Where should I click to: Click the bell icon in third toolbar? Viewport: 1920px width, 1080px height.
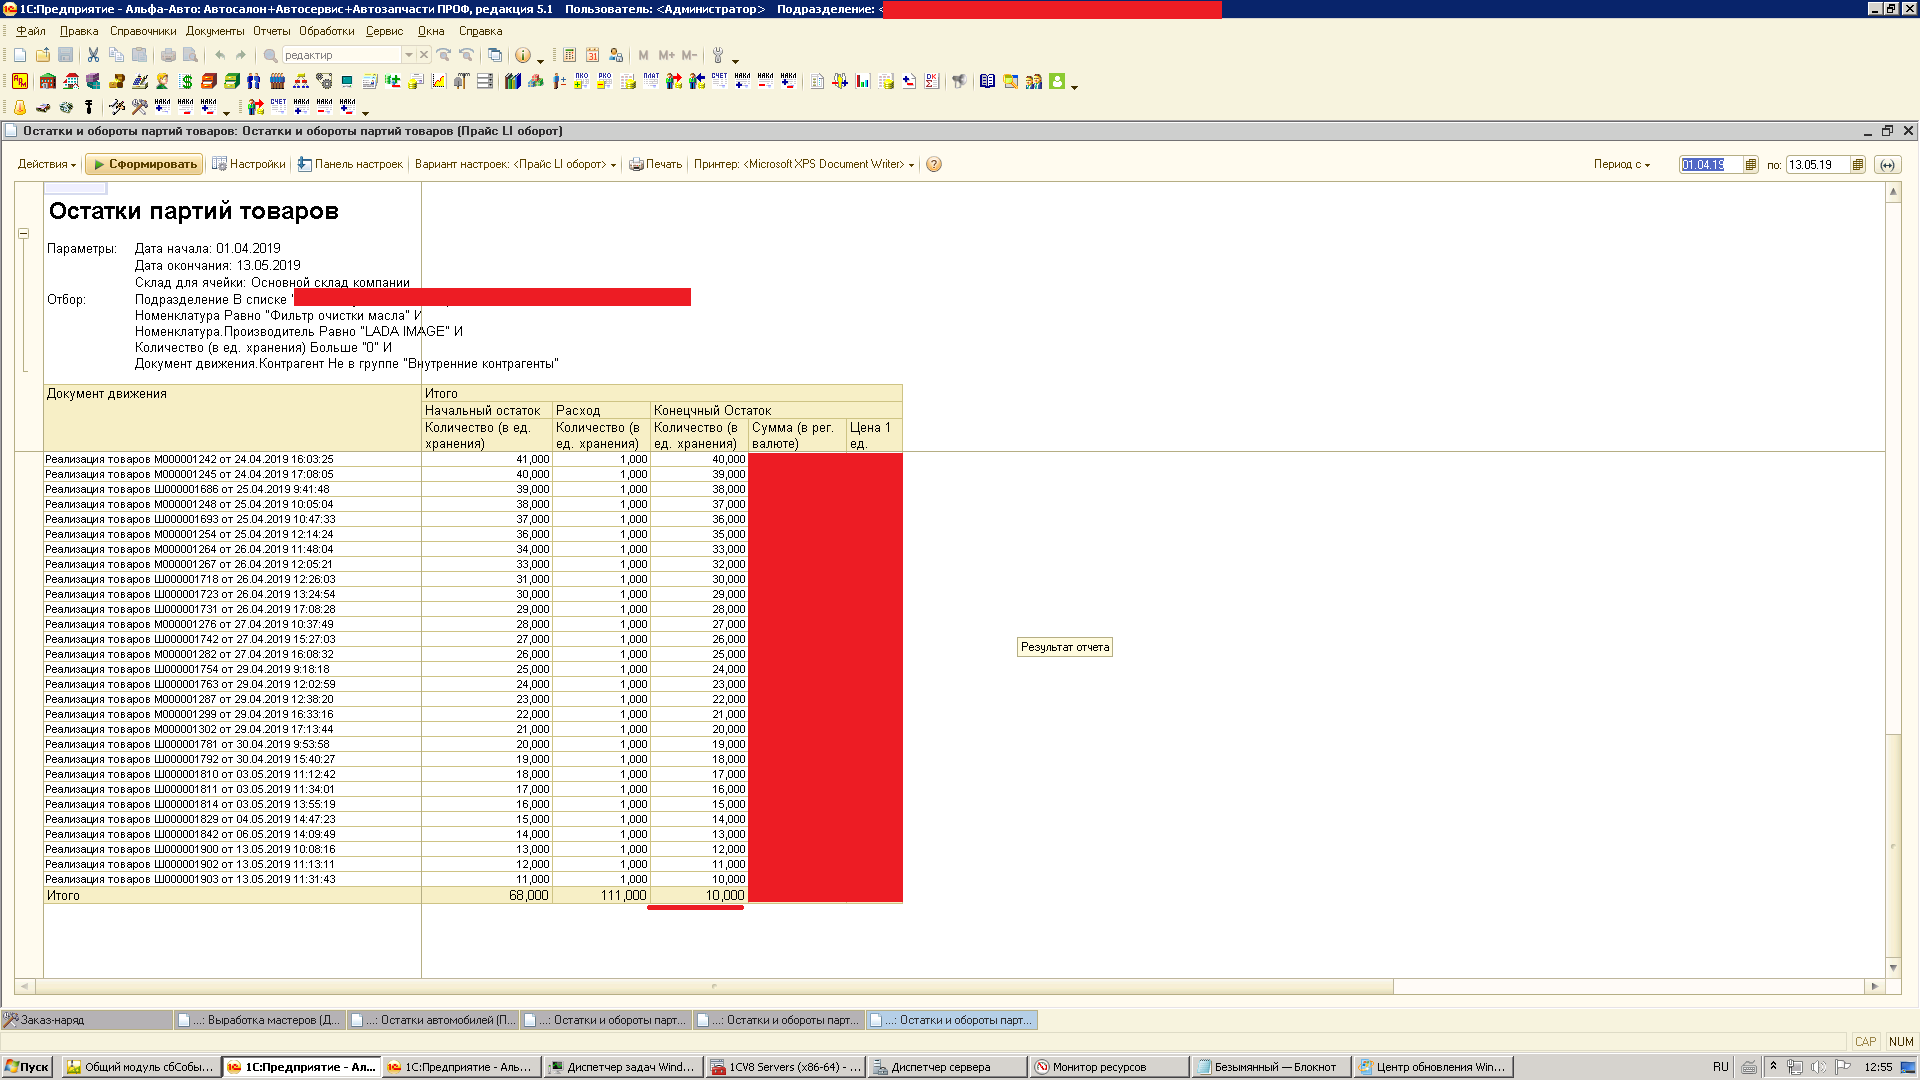tap(20, 107)
